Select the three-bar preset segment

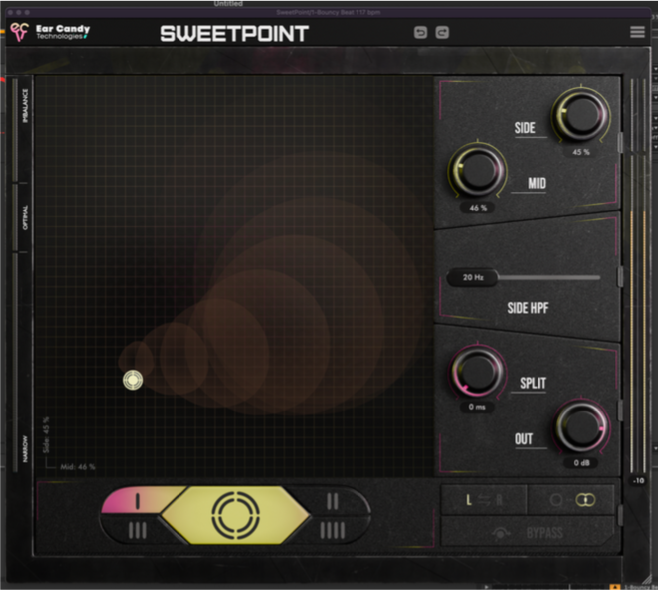tap(138, 531)
